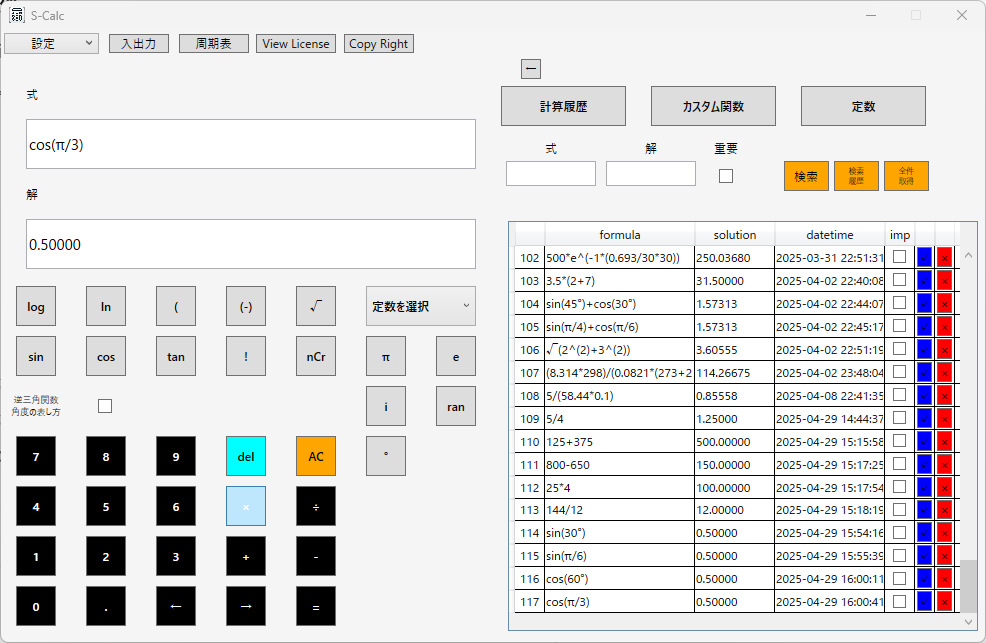This screenshot has height=643, width=986.
Task: Click the square root key
Action: click(316, 306)
